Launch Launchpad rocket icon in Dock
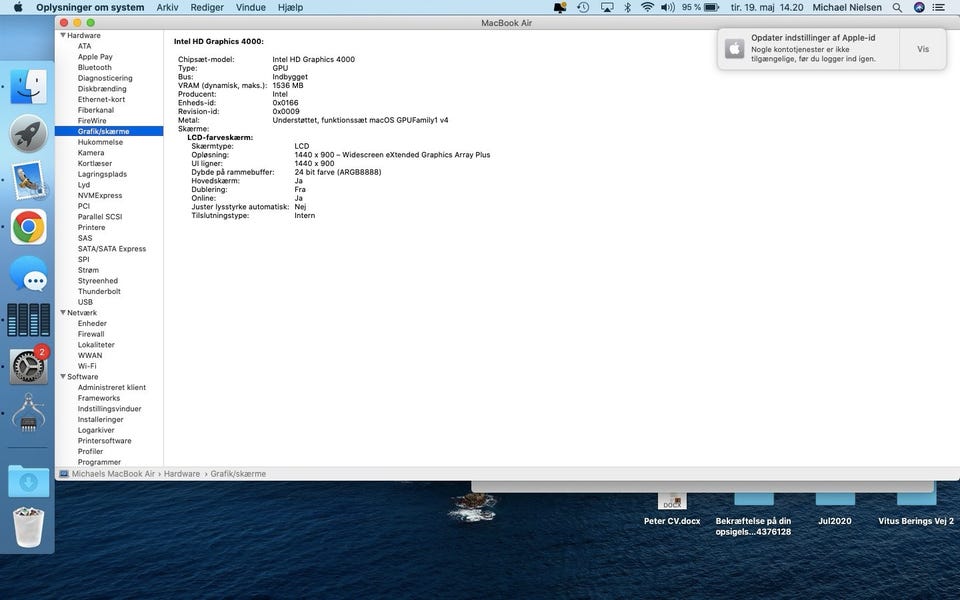Screen dimensions: 960x600 [x=28, y=133]
